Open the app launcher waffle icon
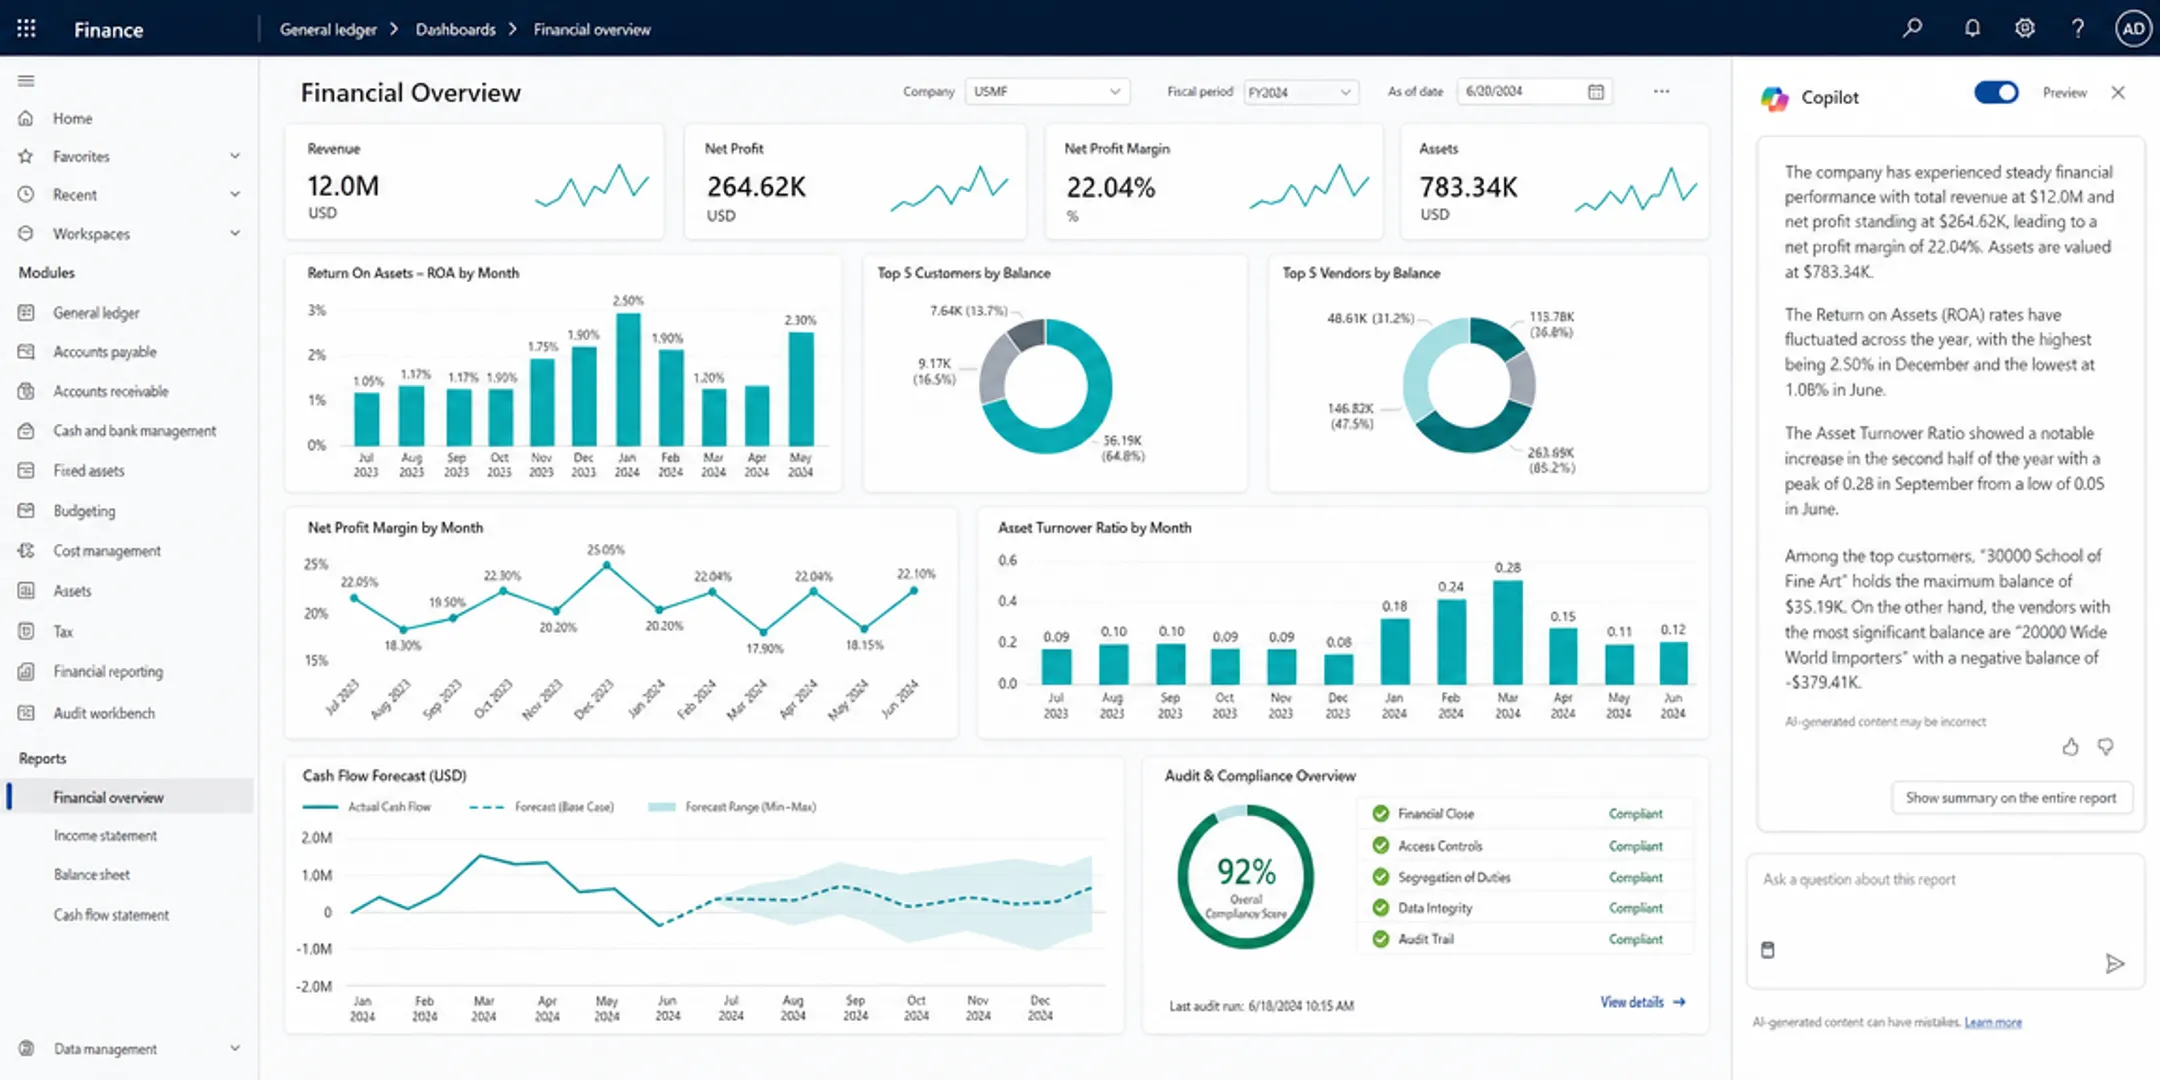The width and height of the screenshot is (2160, 1080). tap(27, 29)
